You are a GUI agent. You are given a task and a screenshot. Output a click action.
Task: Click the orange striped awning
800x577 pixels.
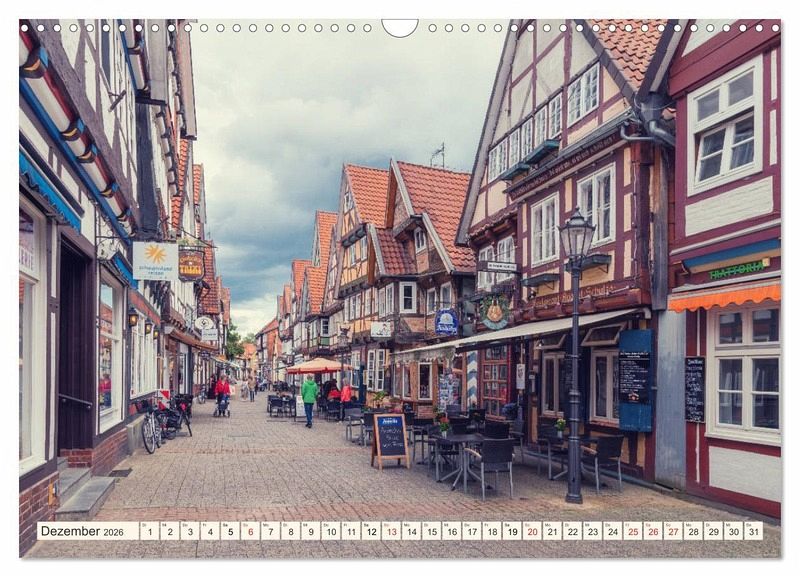723,296
